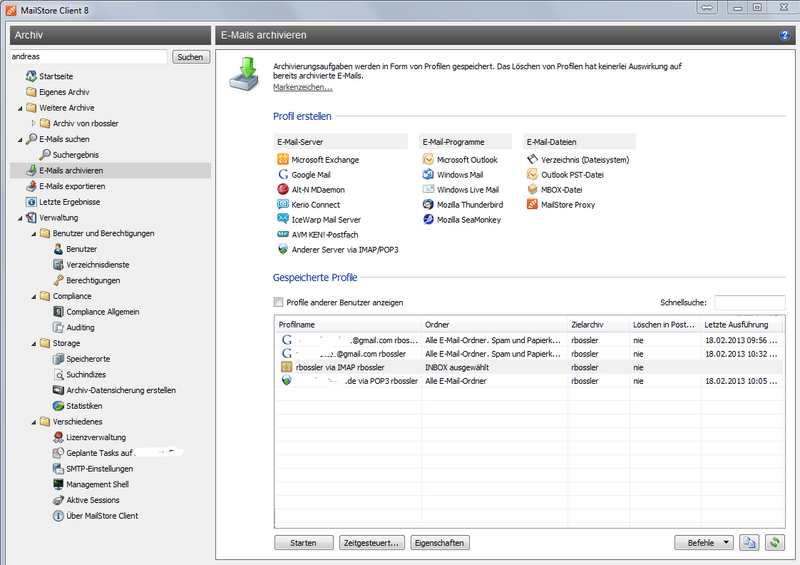Click the Letzte Ausführung column header
Viewport: 800px width, 565px height.
click(741, 325)
